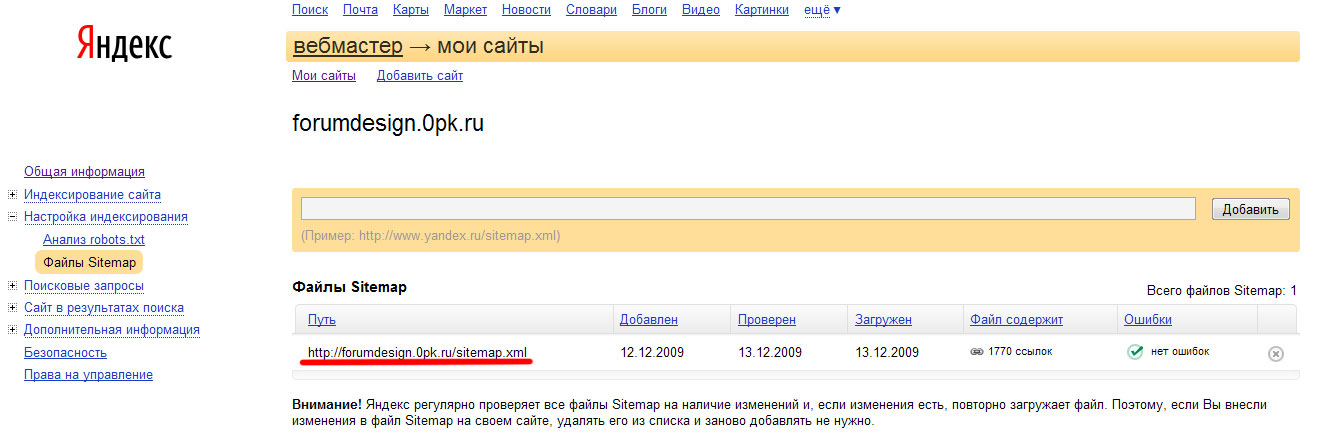This screenshot has width=1324, height=438.
Task: Click the 13.12.2009 date under Проверен
Action: 770,353
